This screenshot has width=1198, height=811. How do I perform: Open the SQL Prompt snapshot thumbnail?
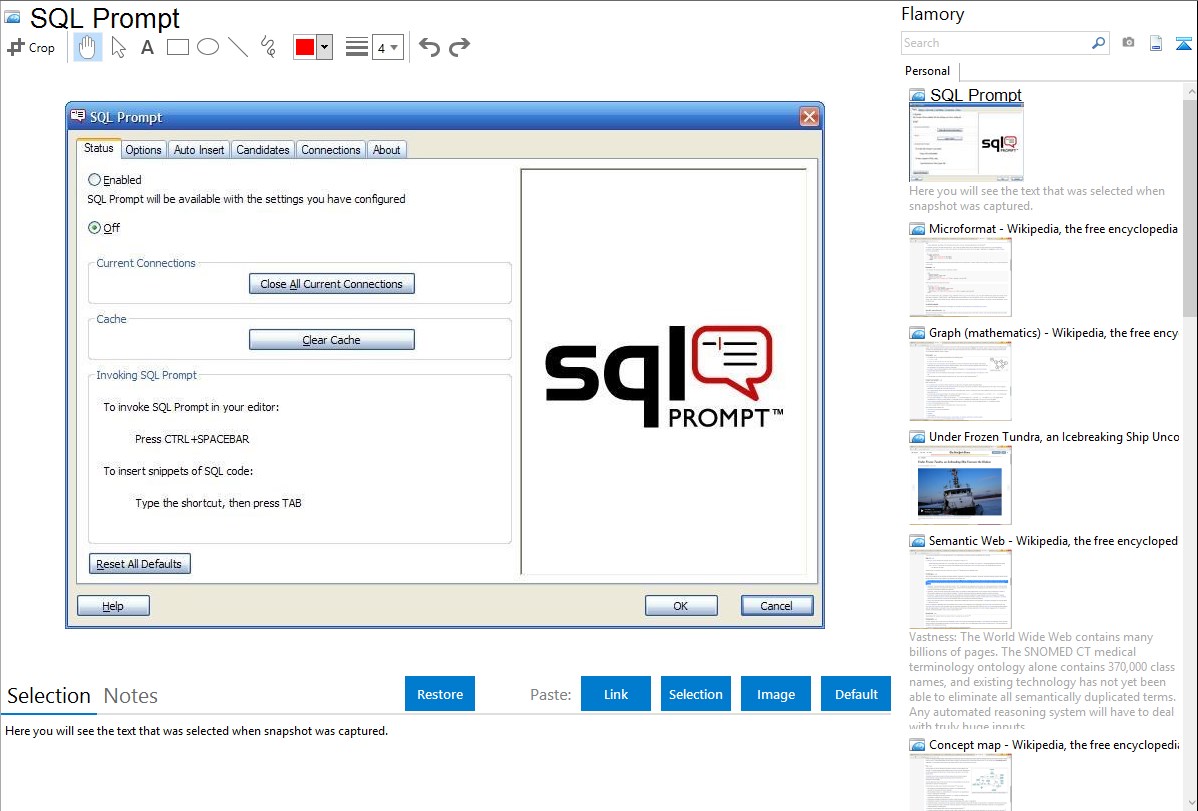tap(966, 143)
